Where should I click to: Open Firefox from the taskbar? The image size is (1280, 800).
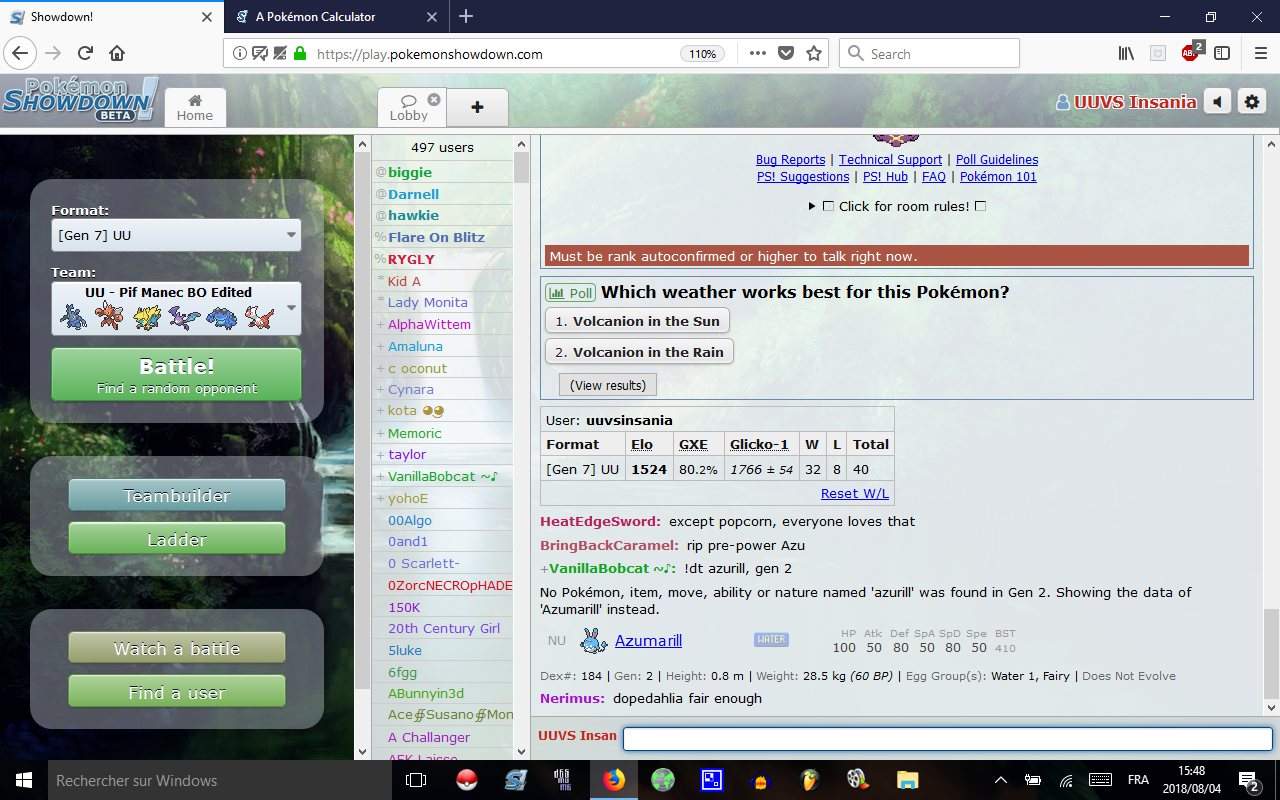point(613,780)
